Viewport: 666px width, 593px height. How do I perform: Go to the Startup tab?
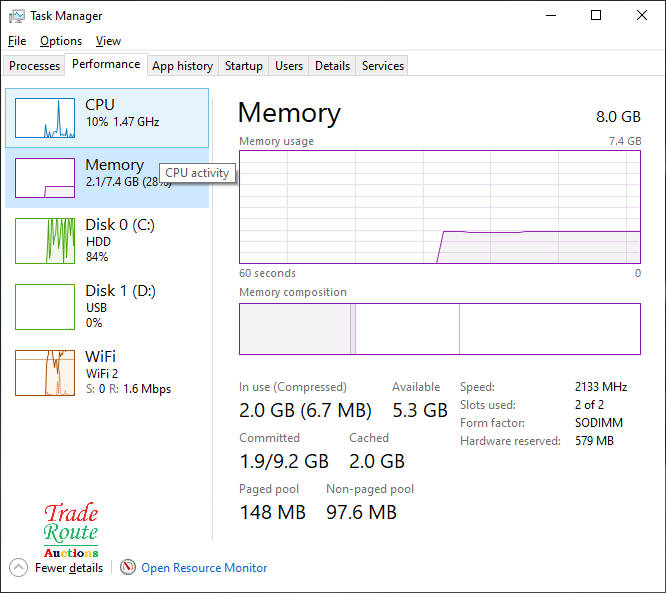[244, 66]
